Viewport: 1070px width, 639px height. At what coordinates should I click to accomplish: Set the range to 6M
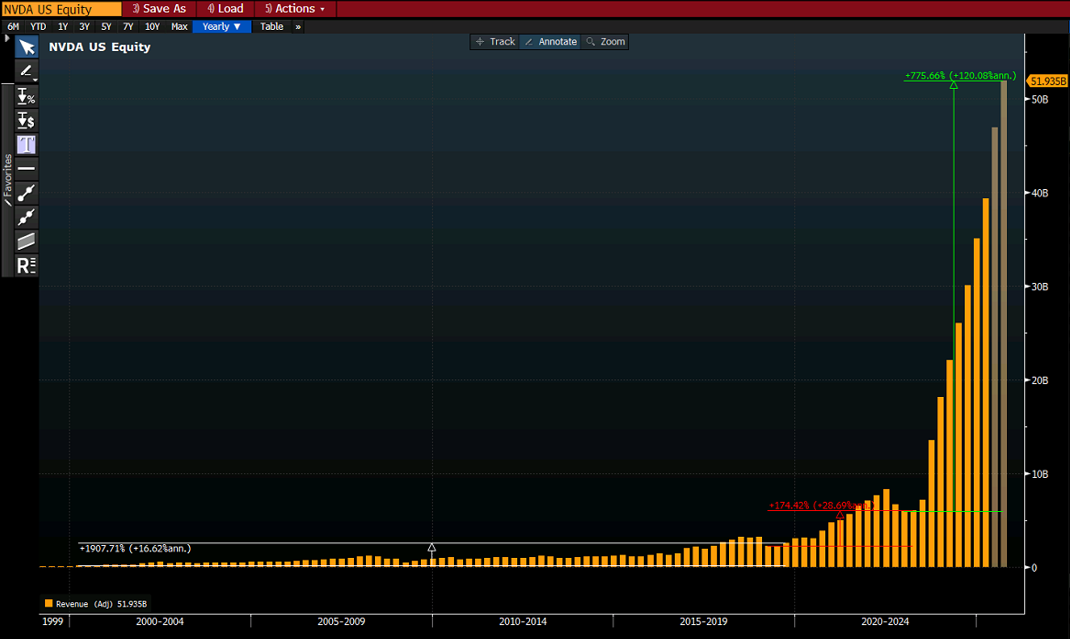point(13,27)
